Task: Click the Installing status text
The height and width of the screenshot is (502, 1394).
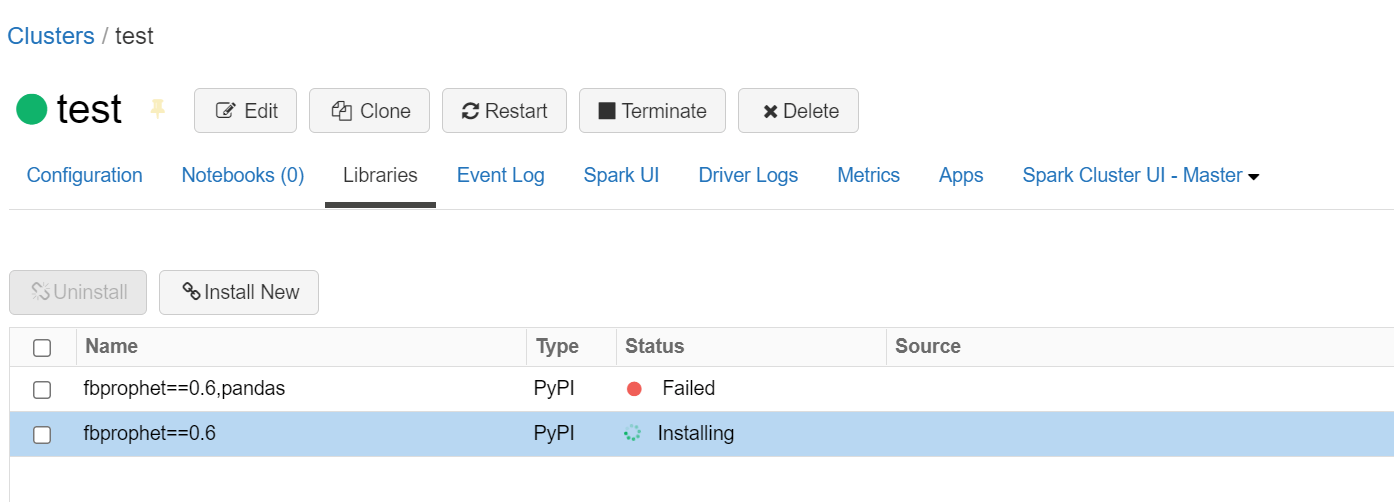Action: coord(696,433)
